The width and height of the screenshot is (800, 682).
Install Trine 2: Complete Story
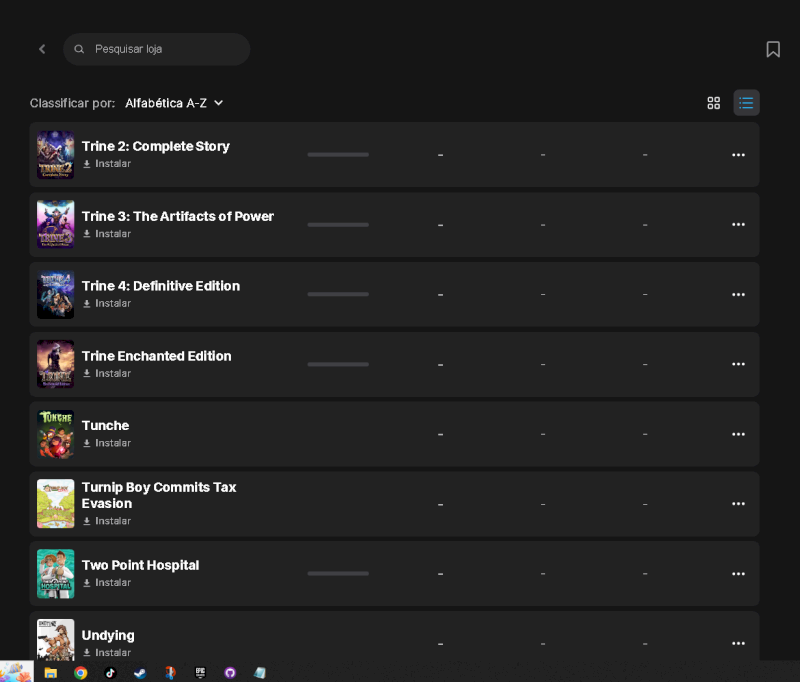107,164
